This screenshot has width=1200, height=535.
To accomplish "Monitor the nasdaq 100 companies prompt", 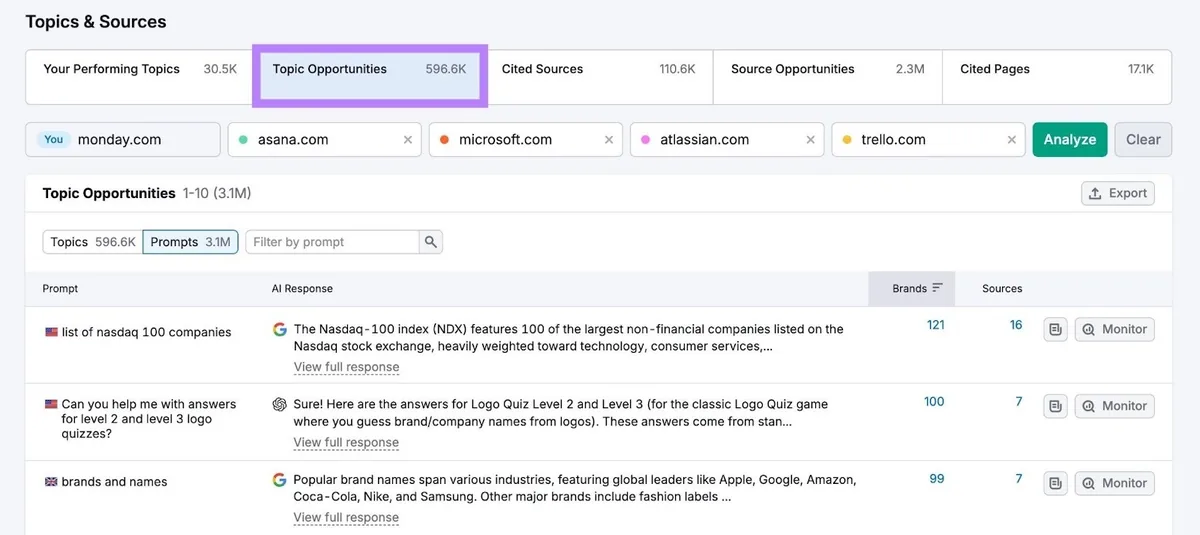I will [1114, 329].
